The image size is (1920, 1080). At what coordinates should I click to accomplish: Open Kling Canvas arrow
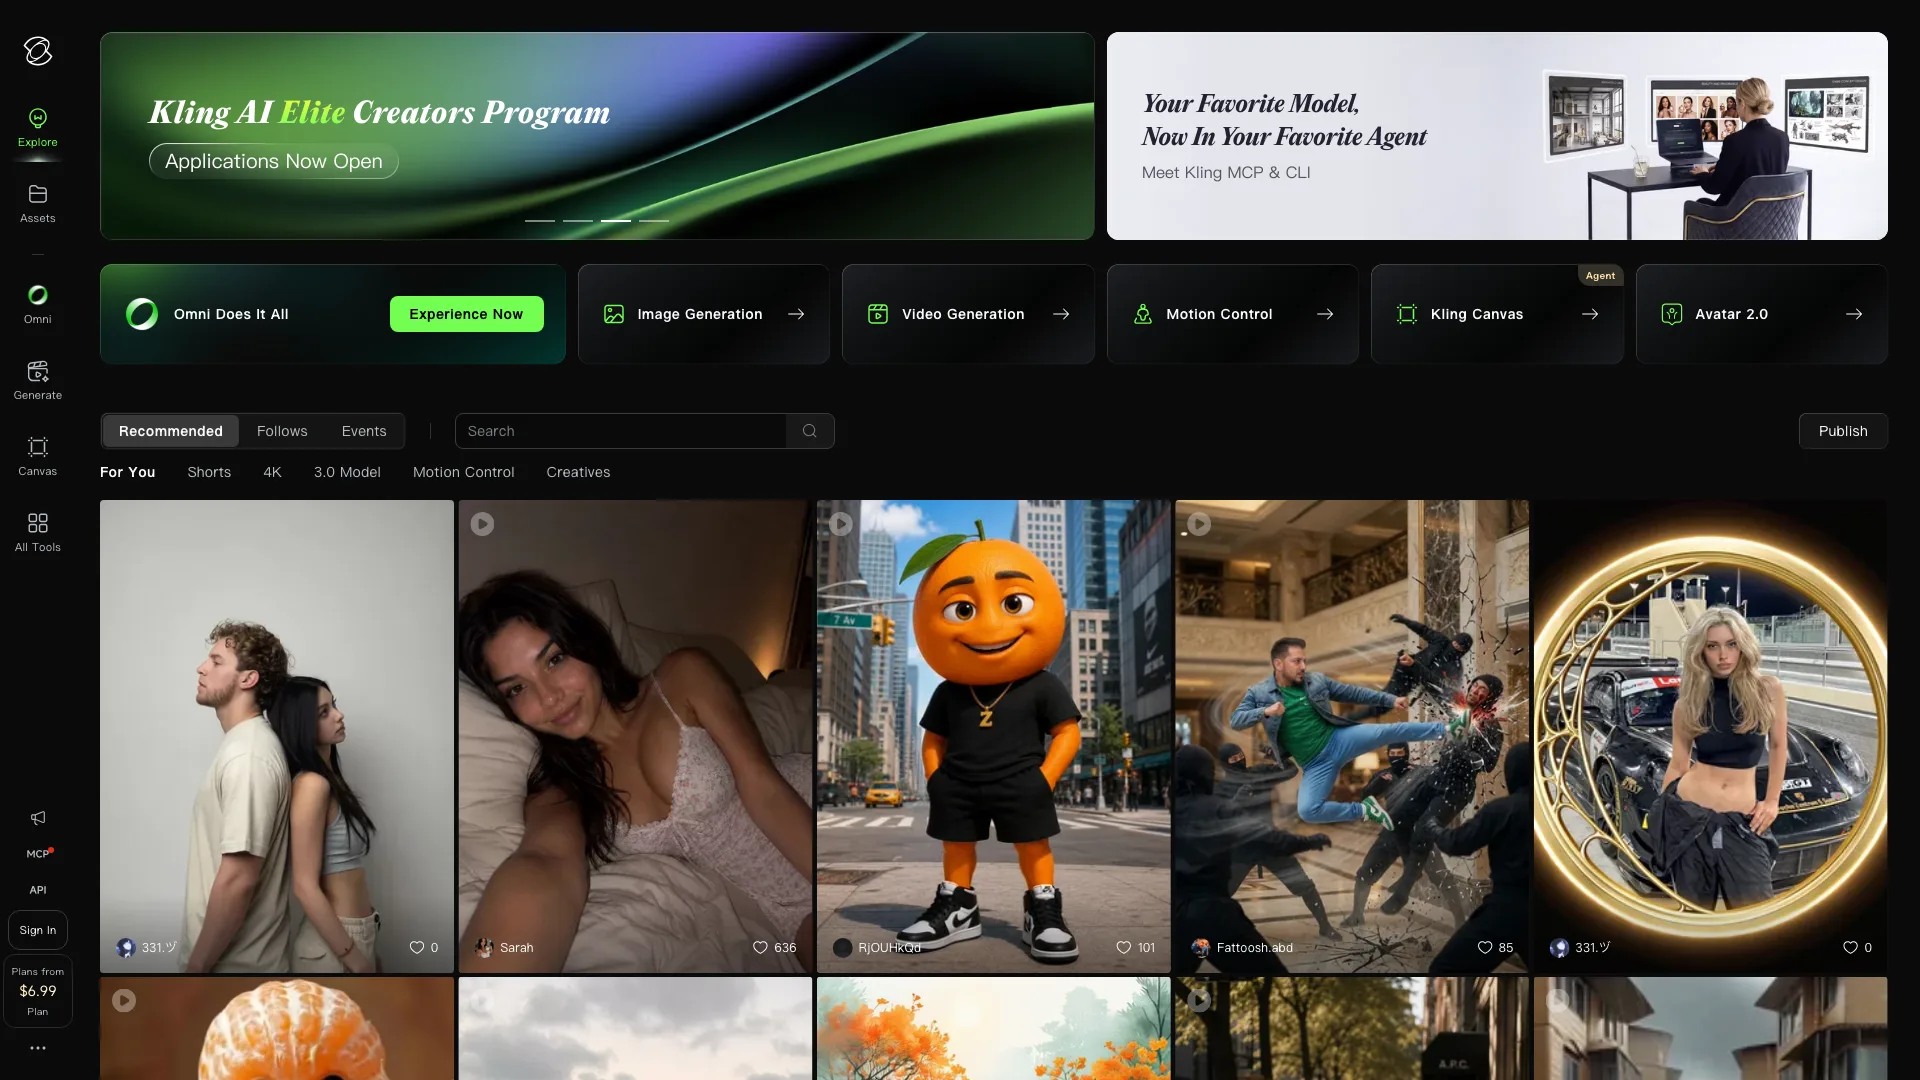click(1590, 314)
